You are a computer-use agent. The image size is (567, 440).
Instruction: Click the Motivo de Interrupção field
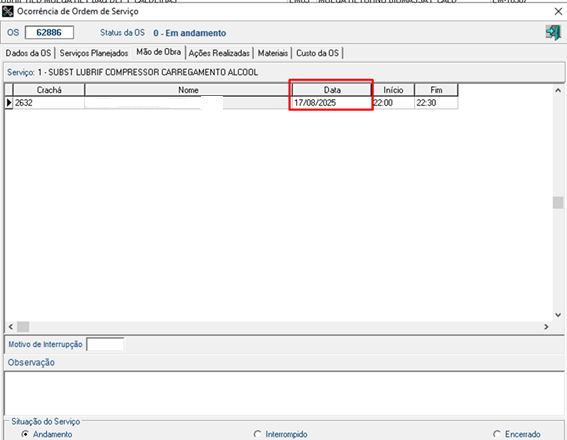tap(105, 344)
